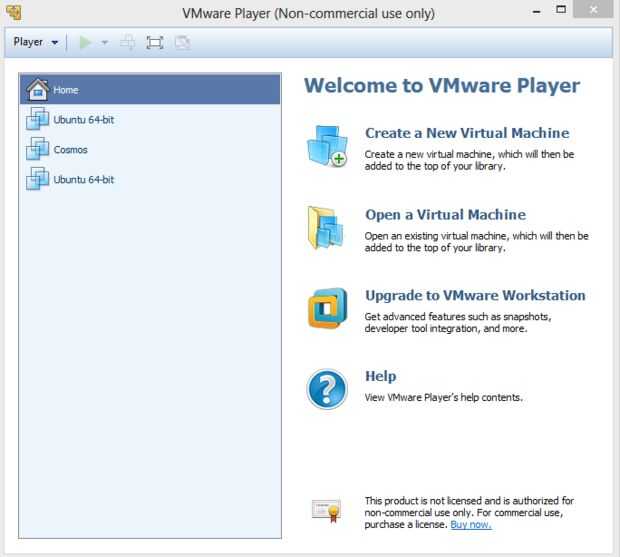Image resolution: width=620 pixels, height=557 pixels.
Task: Click the Send Ctrl+Alt+Del toolbar icon
Action: pyautogui.click(x=128, y=42)
